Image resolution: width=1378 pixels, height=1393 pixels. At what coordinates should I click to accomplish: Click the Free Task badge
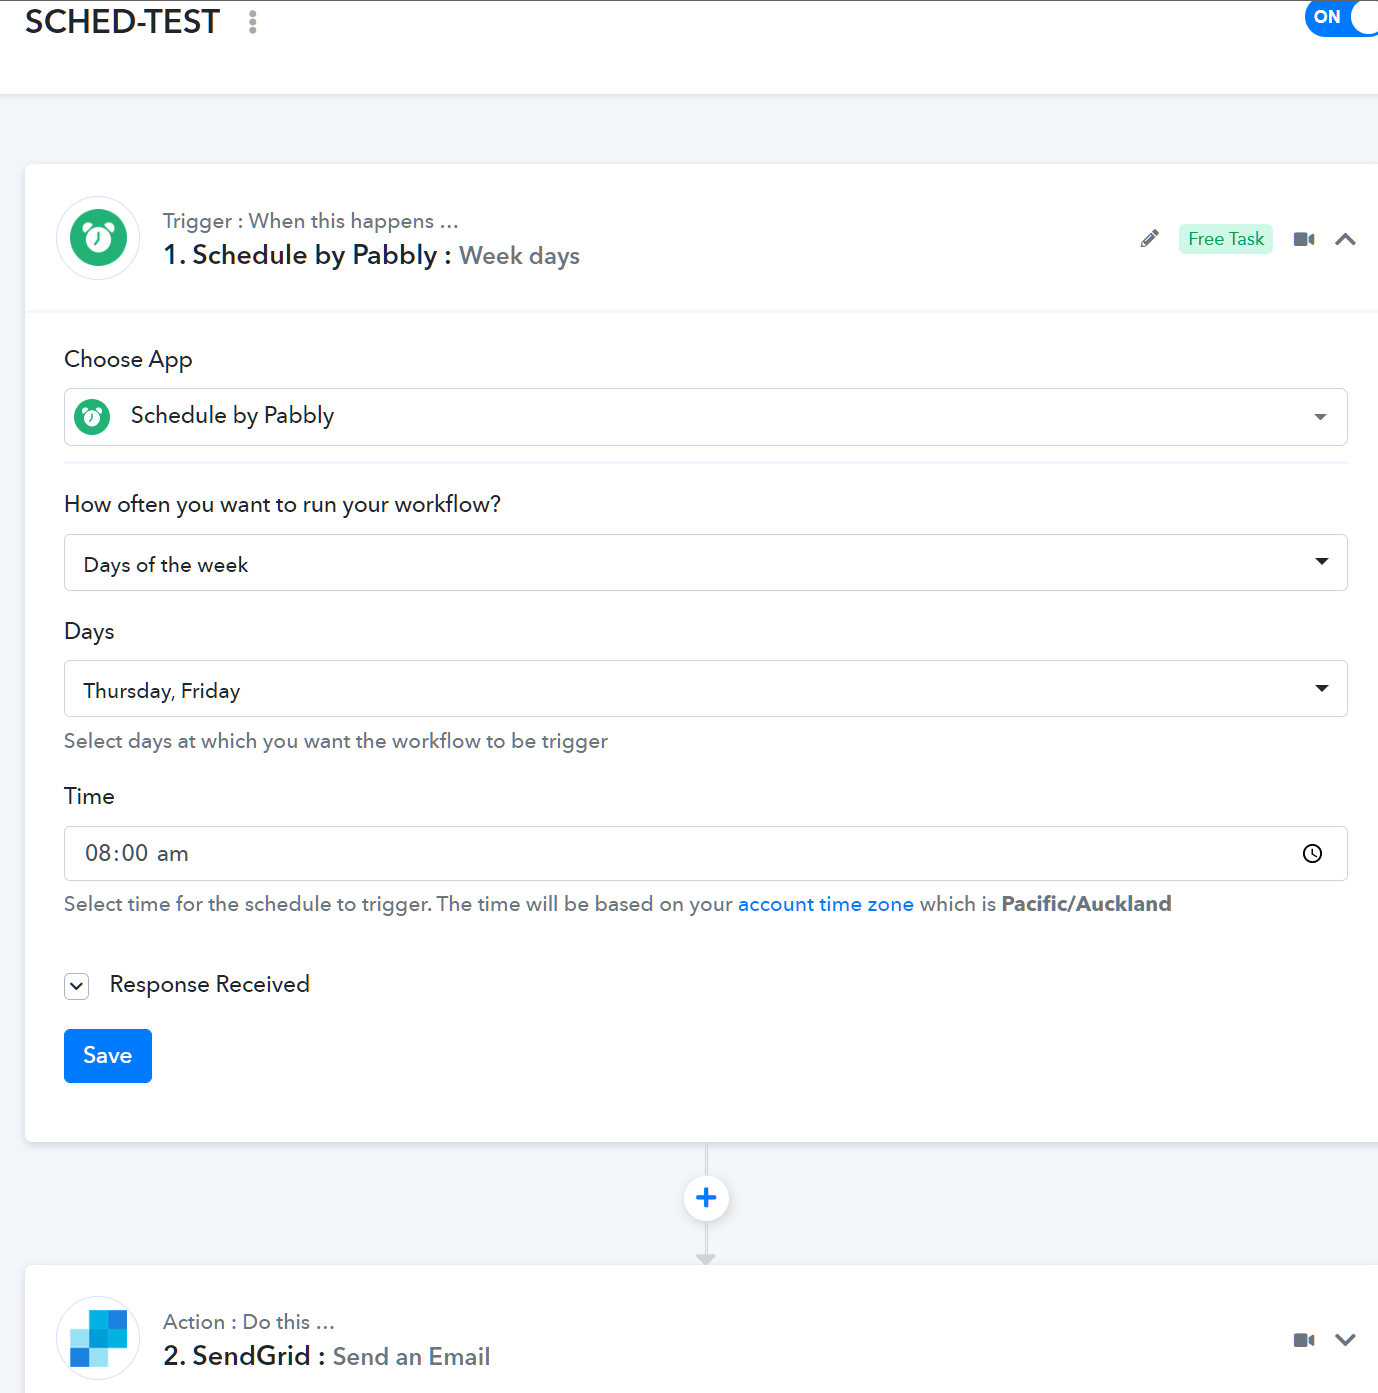click(1226, 239)
